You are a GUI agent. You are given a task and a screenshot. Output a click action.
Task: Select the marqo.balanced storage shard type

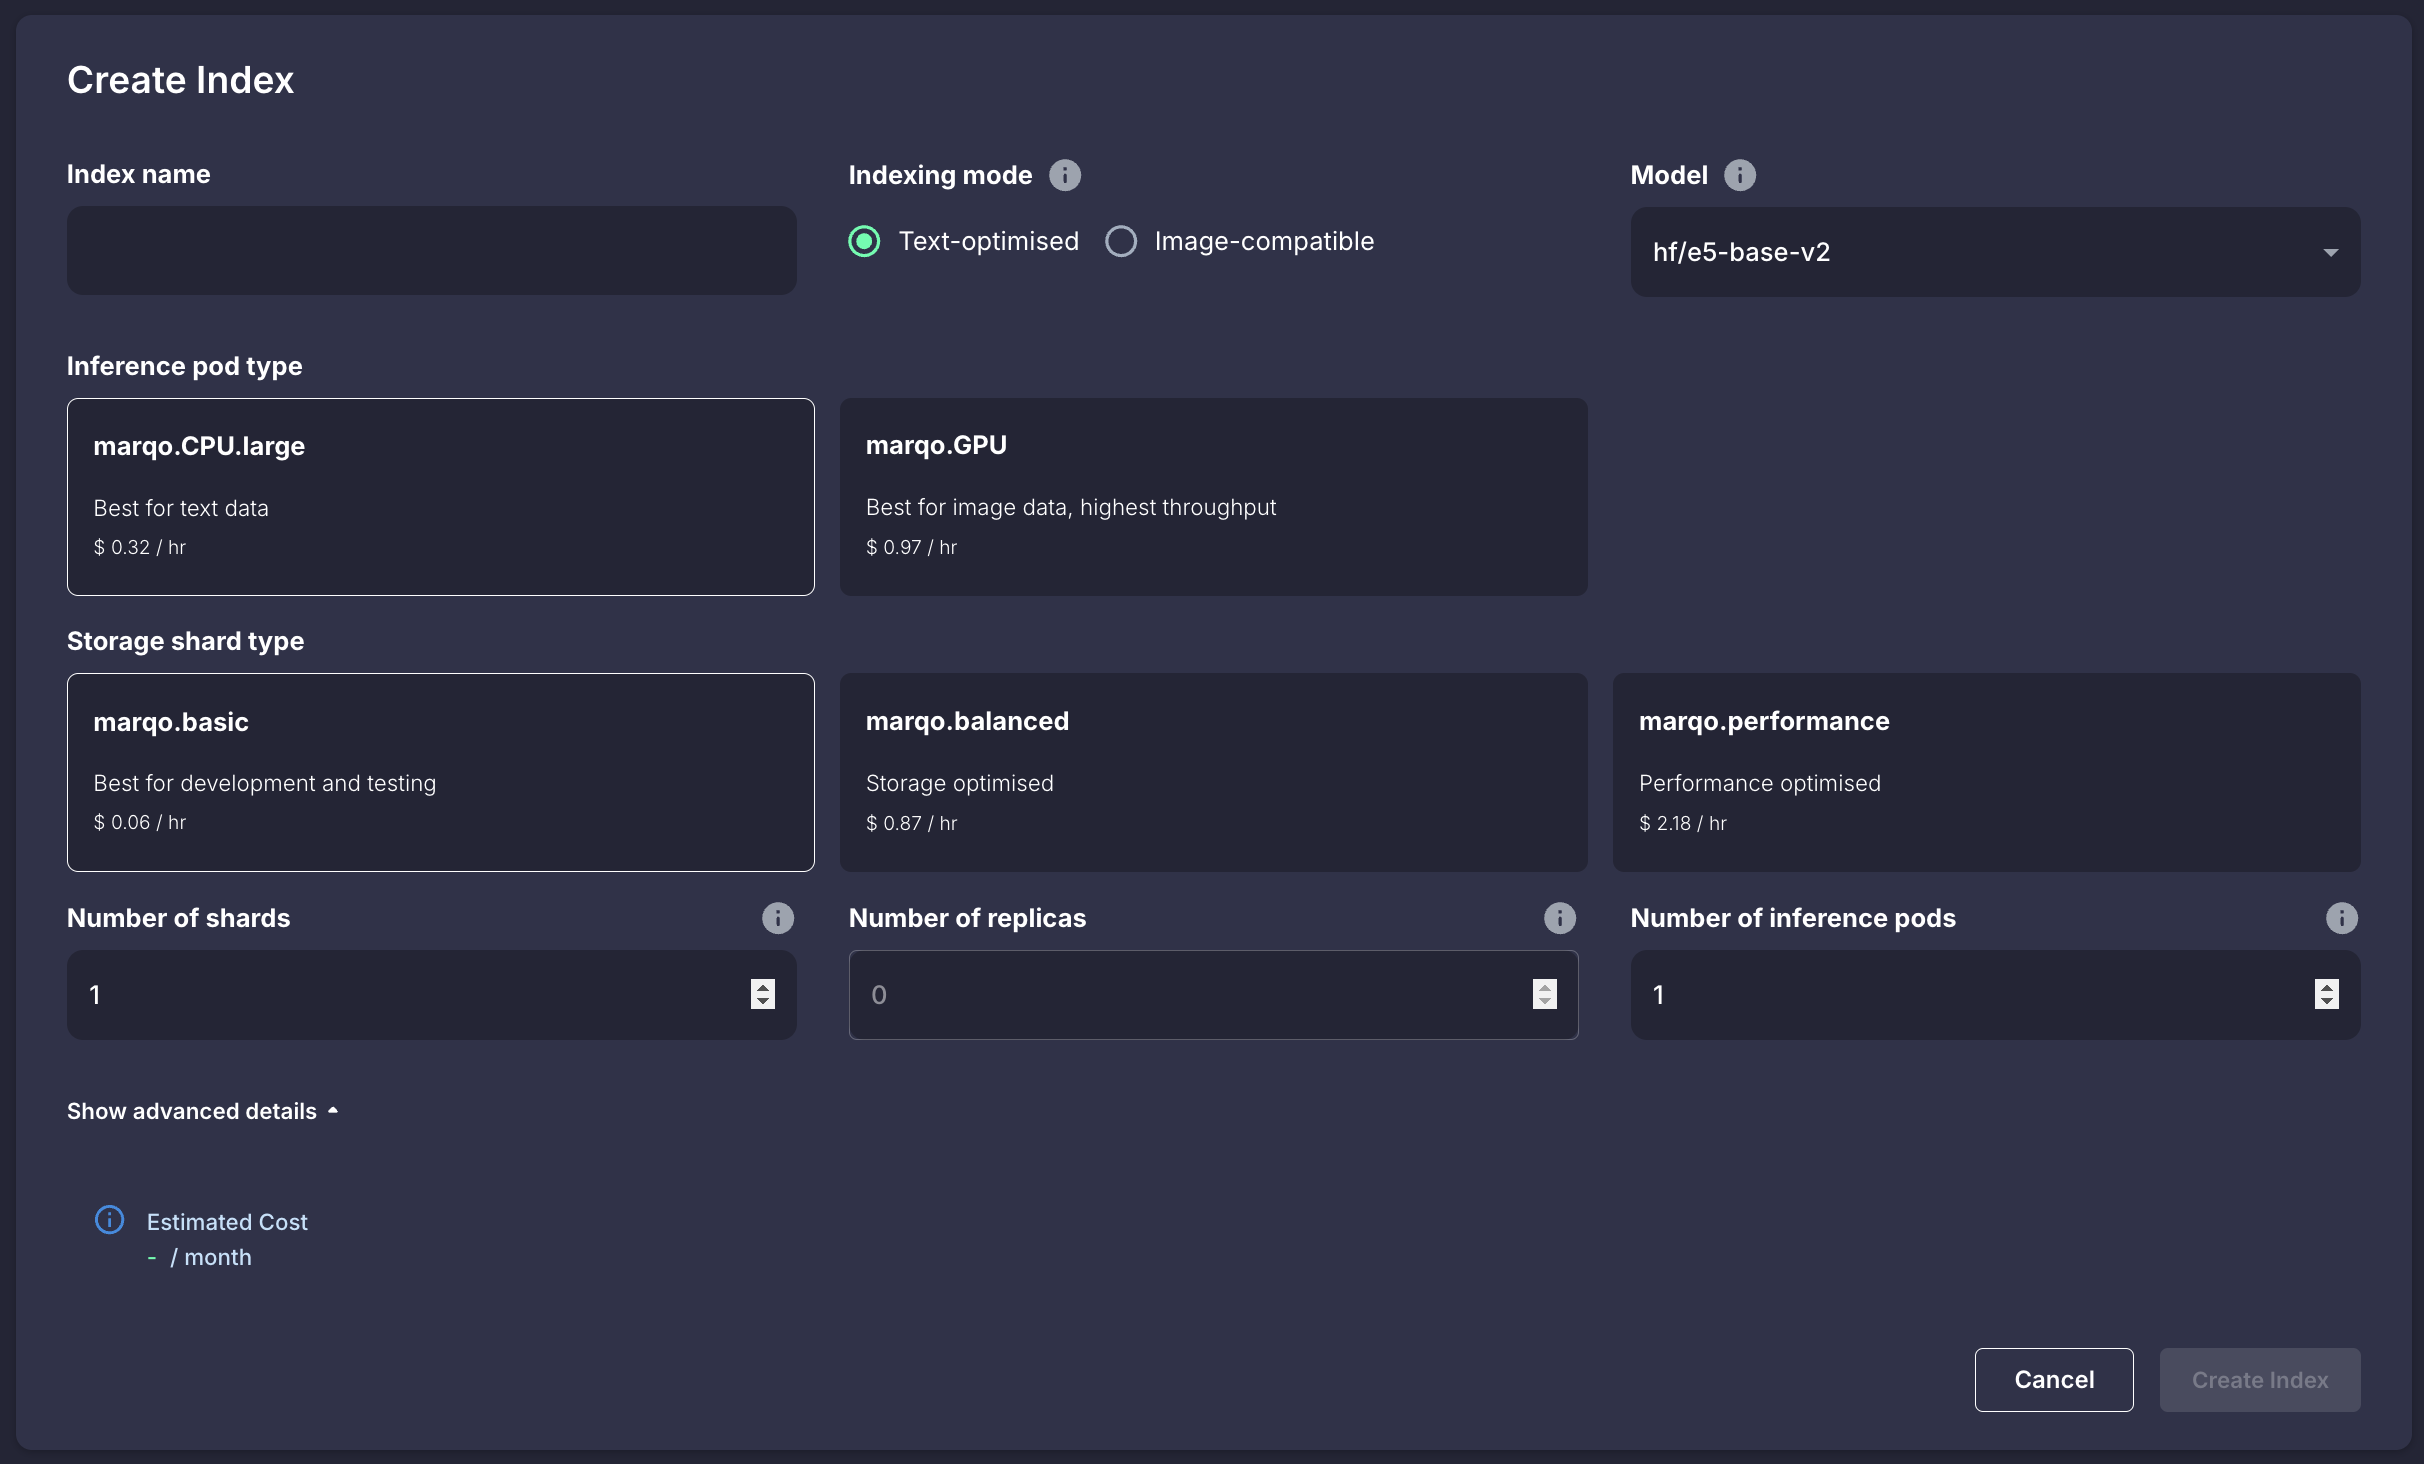click(1213, 772)
